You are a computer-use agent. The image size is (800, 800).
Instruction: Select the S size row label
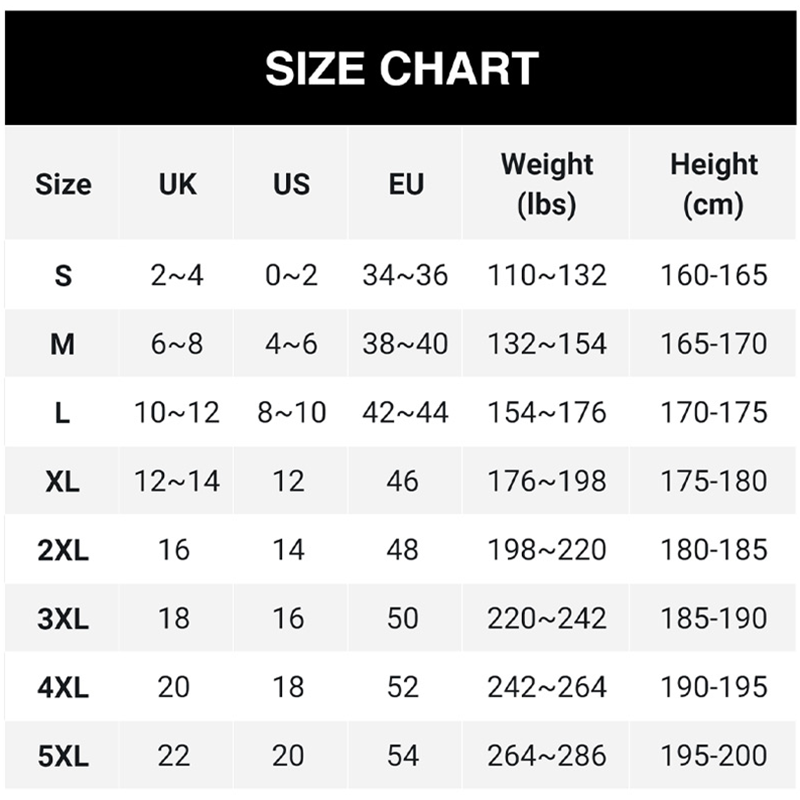click(x=63, y=275)
